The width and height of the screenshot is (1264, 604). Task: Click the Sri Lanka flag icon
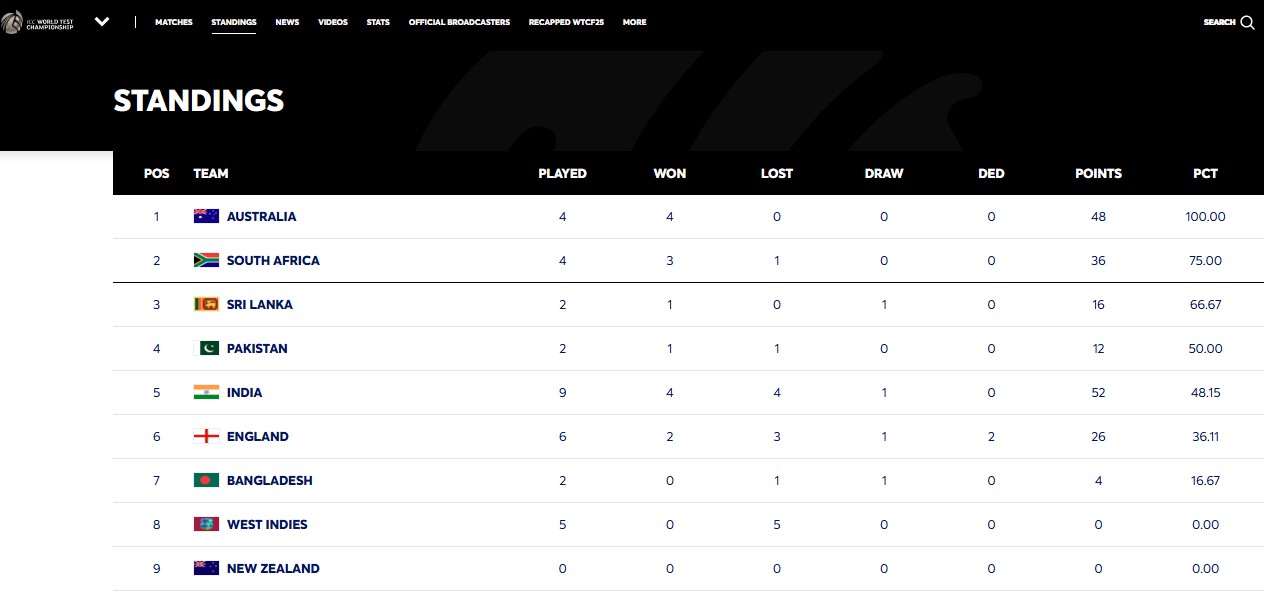point(206,304)
